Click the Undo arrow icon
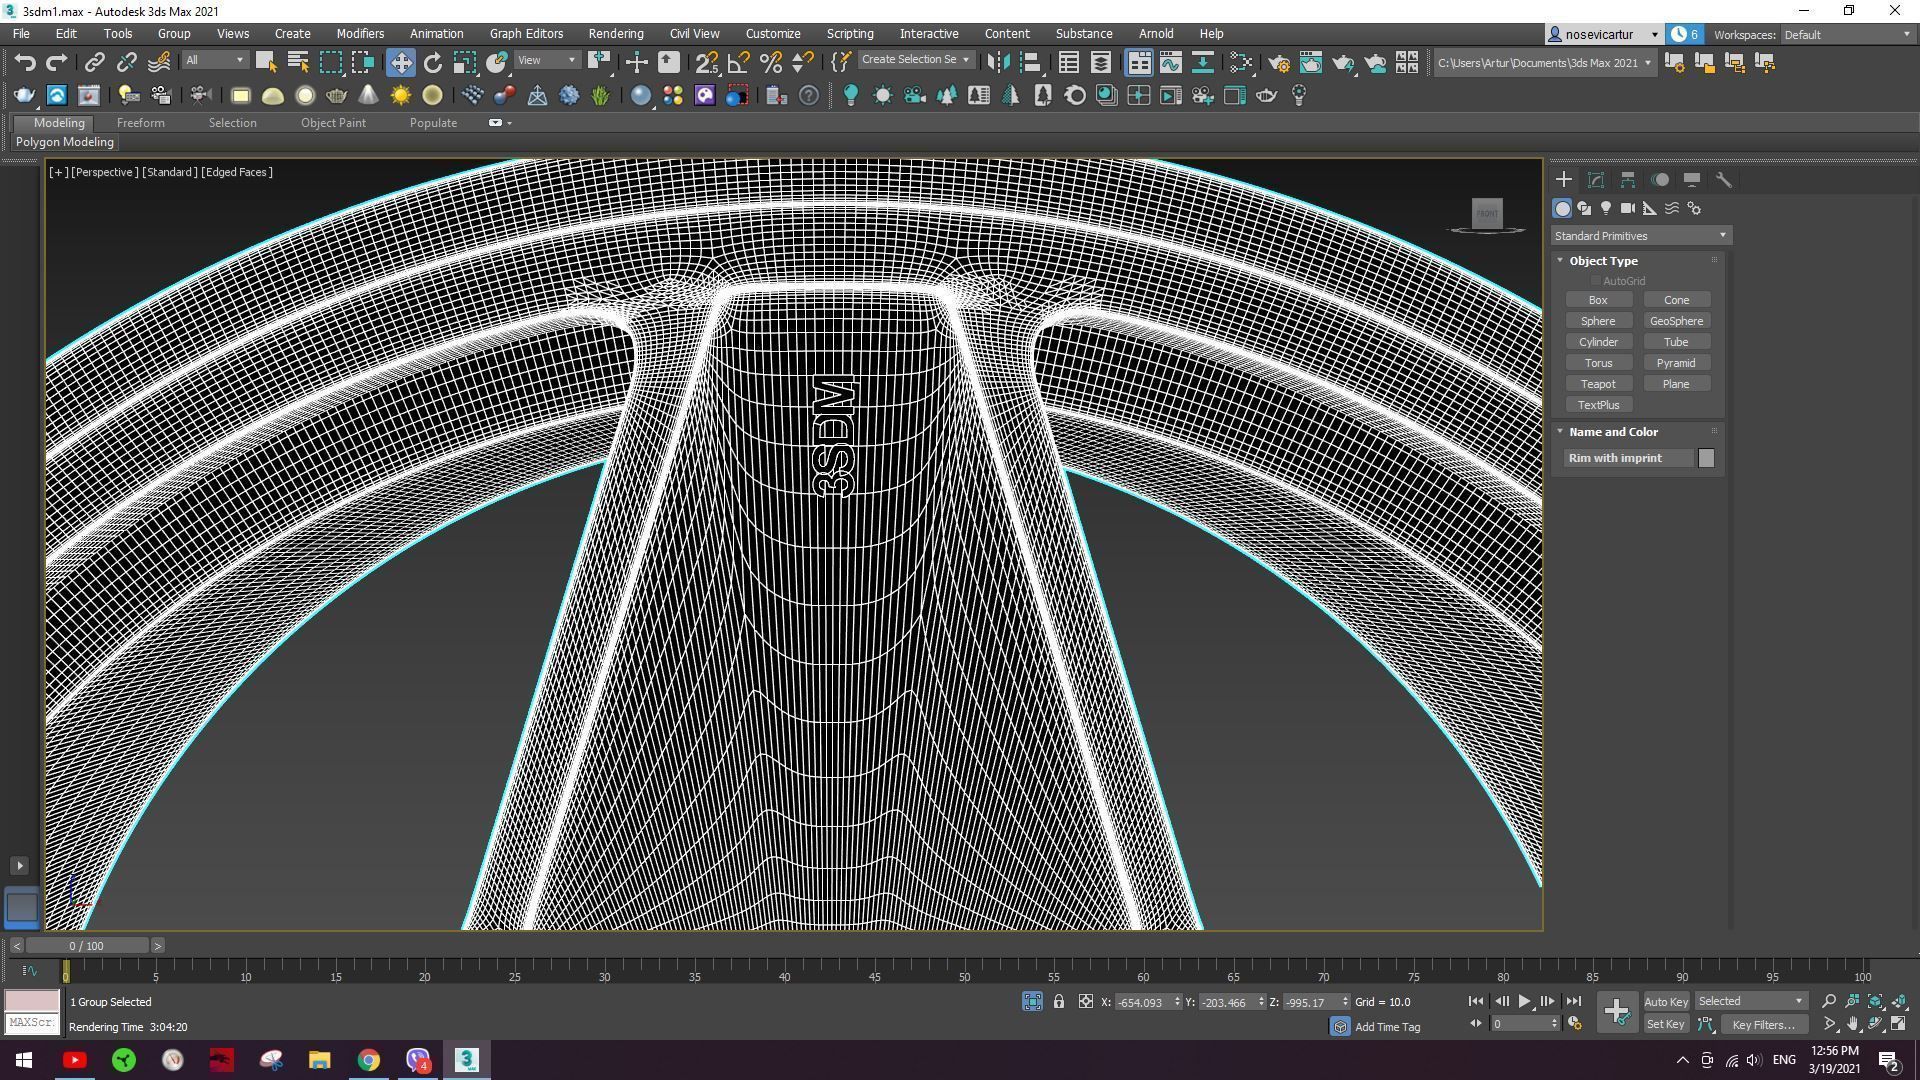 click(25, 63)
